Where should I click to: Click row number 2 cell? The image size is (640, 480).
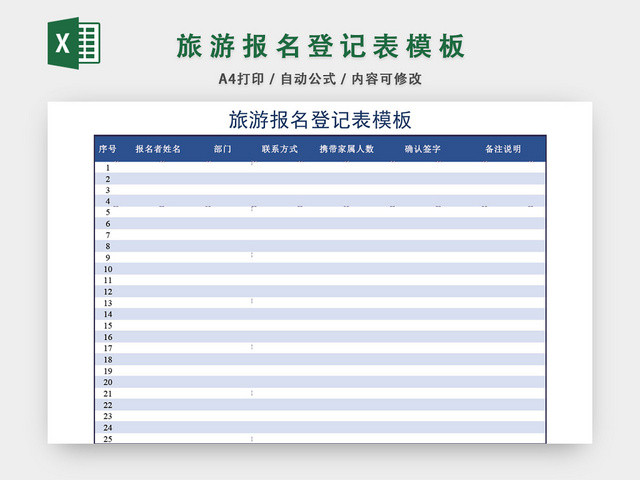coord(108,179)
